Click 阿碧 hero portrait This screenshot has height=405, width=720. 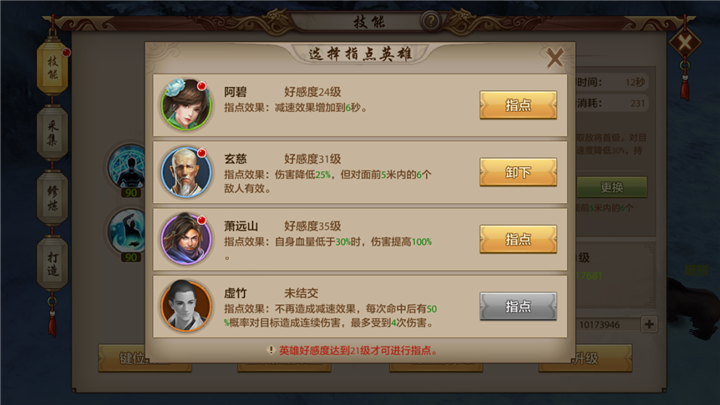click(x=186, y=104)
